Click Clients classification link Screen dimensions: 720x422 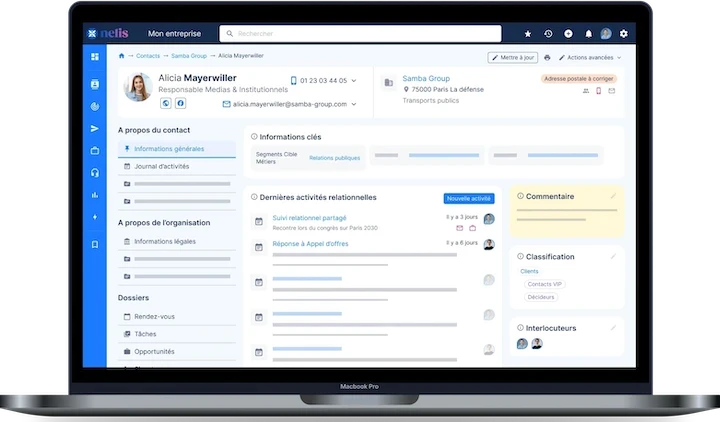(529, 271)
